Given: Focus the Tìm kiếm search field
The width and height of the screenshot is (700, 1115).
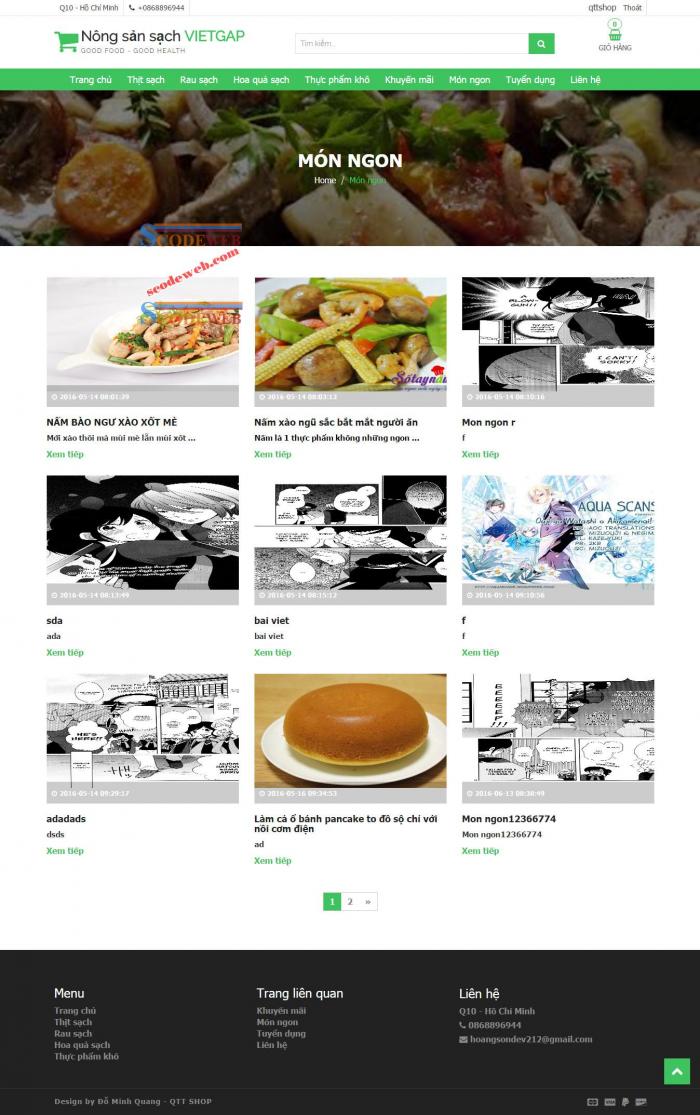Looking at the screenshot, I should point(412,43).
